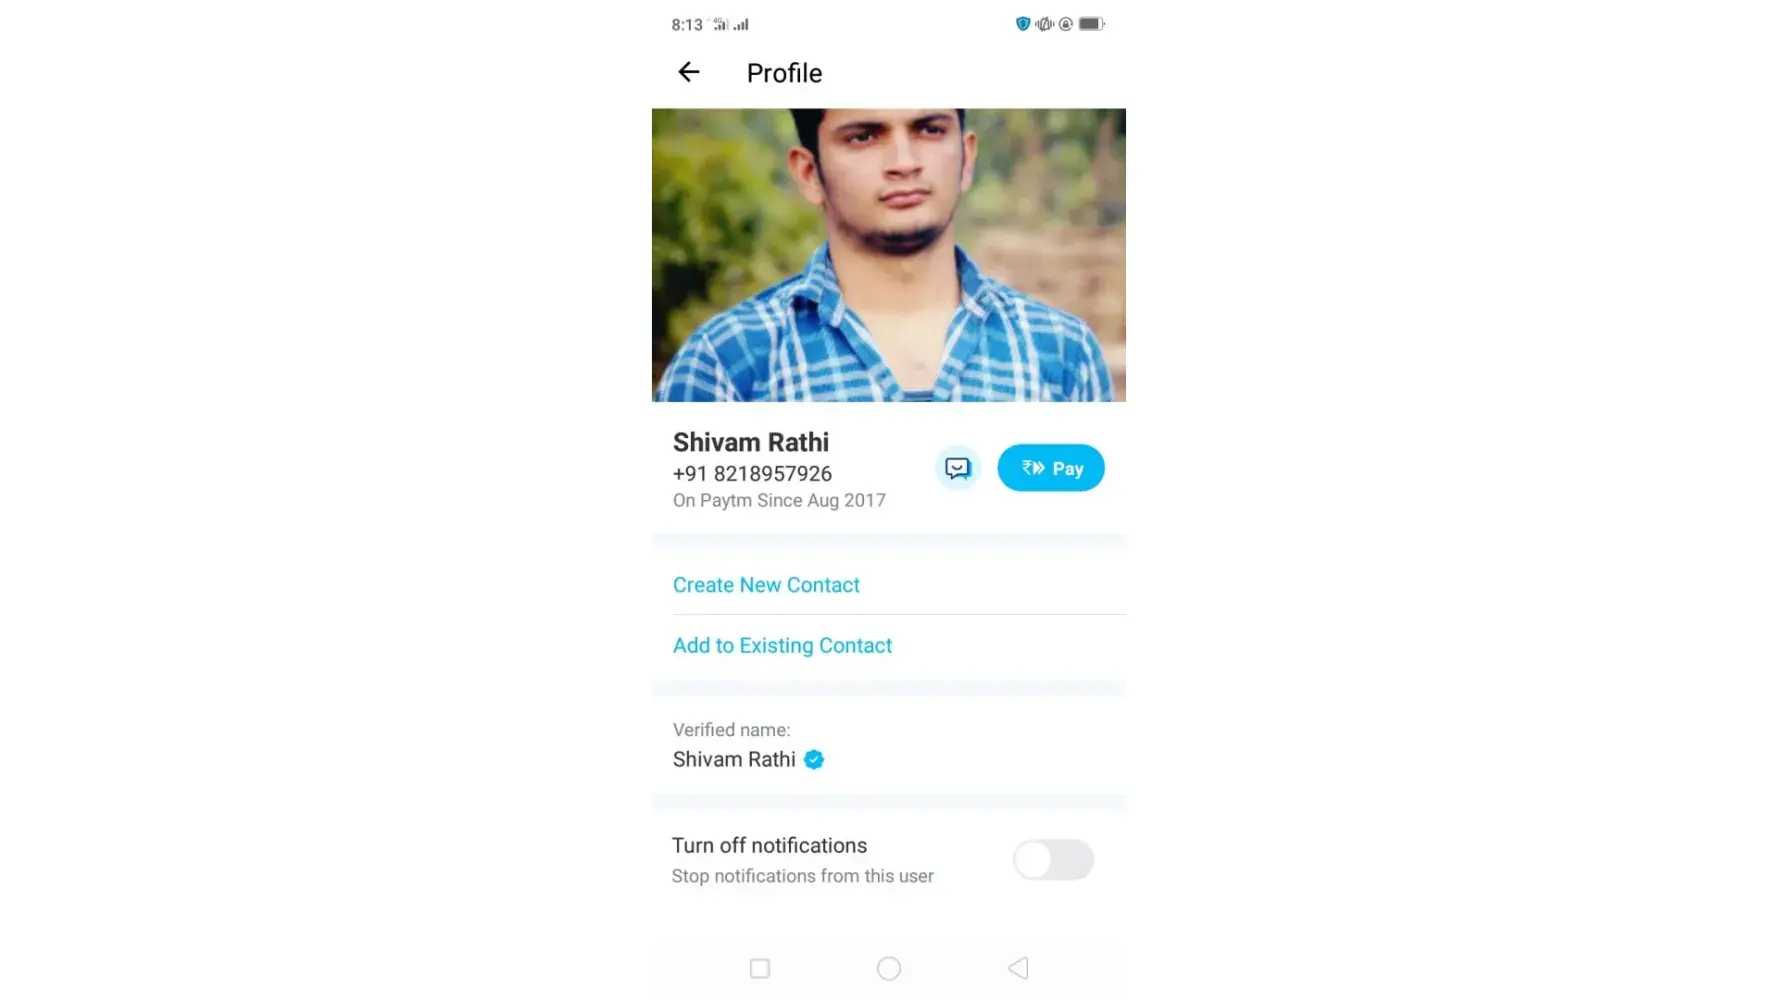Open chat with the message icon

point(957,468)
